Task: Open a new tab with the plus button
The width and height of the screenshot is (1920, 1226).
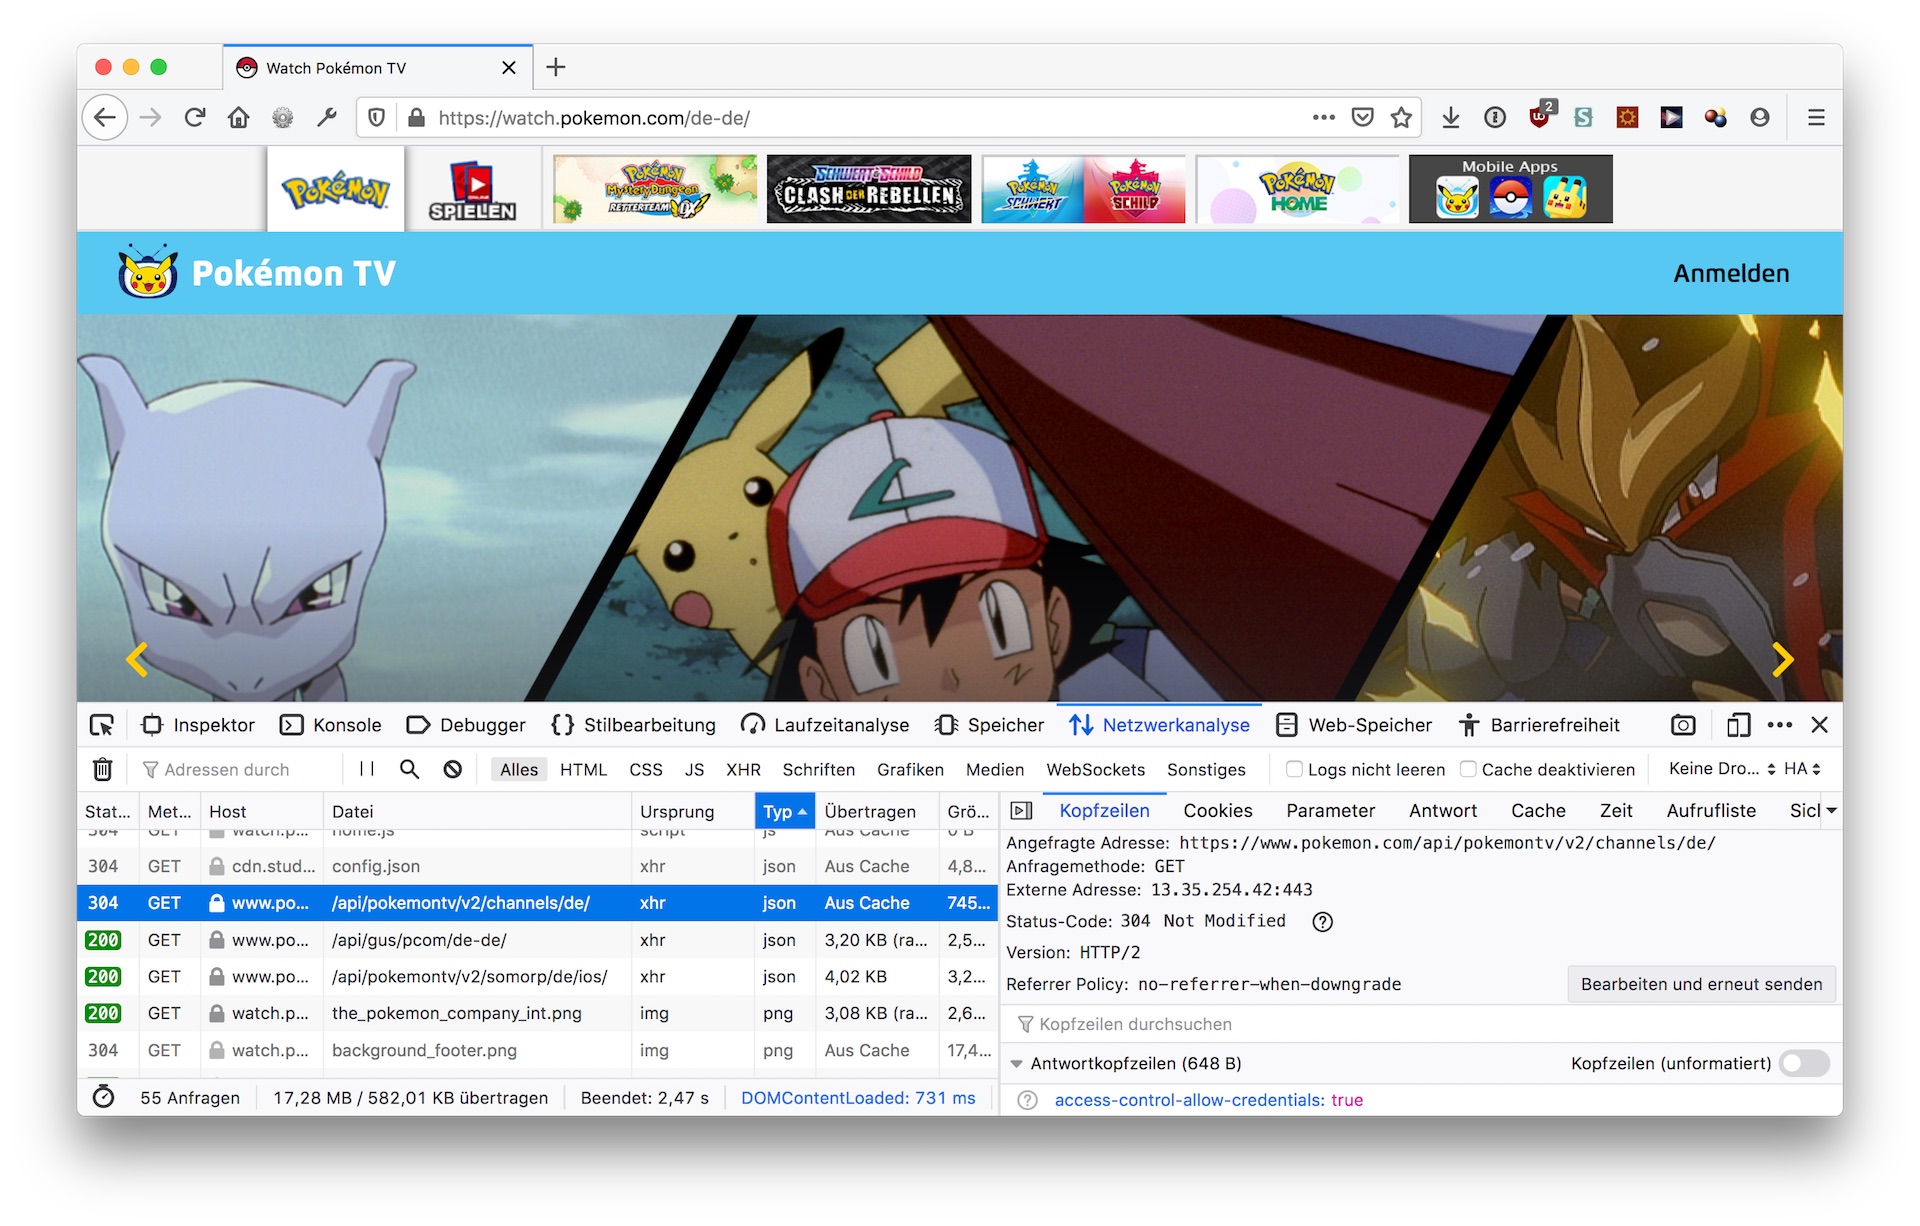Action: point(556,67)
